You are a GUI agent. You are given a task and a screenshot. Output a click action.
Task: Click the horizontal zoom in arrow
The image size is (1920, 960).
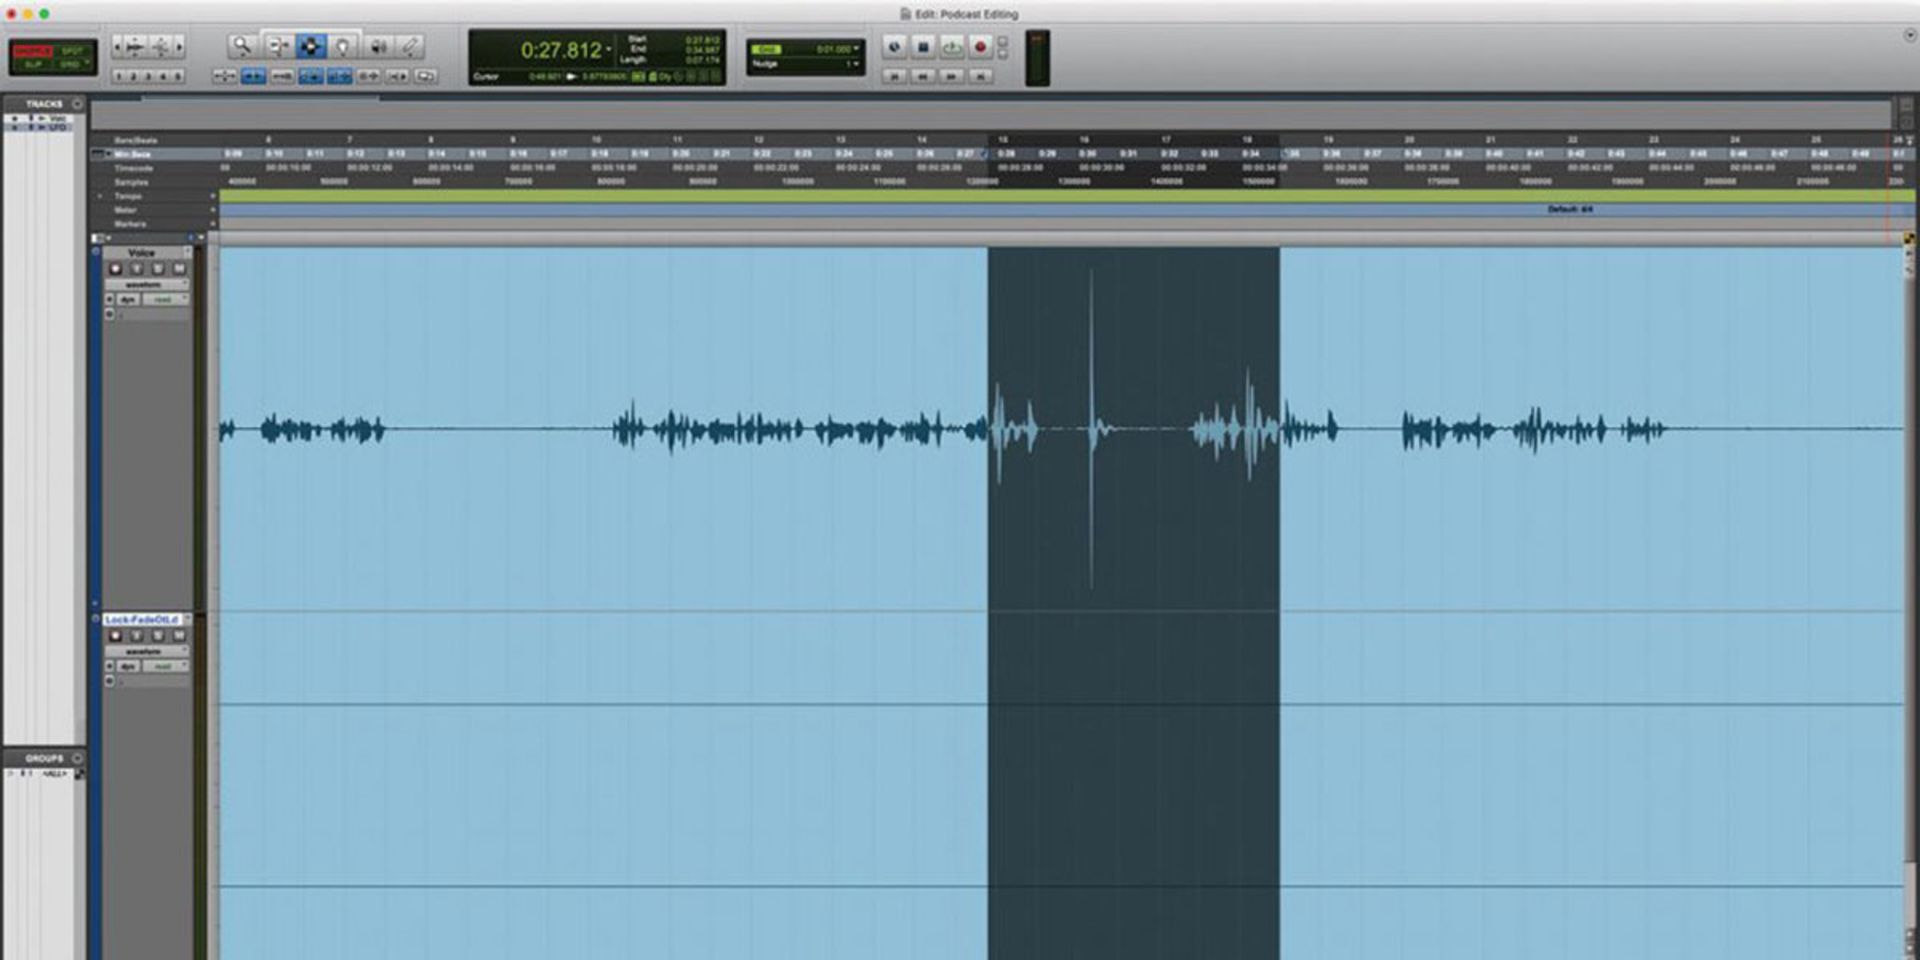tap(179, 46)
